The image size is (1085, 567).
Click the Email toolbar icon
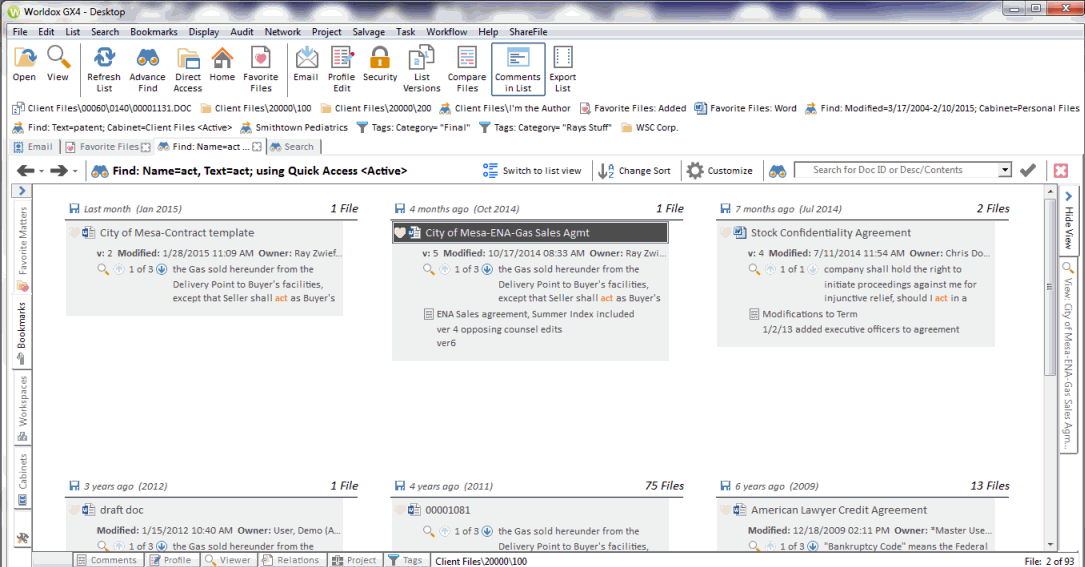[306, 64]
